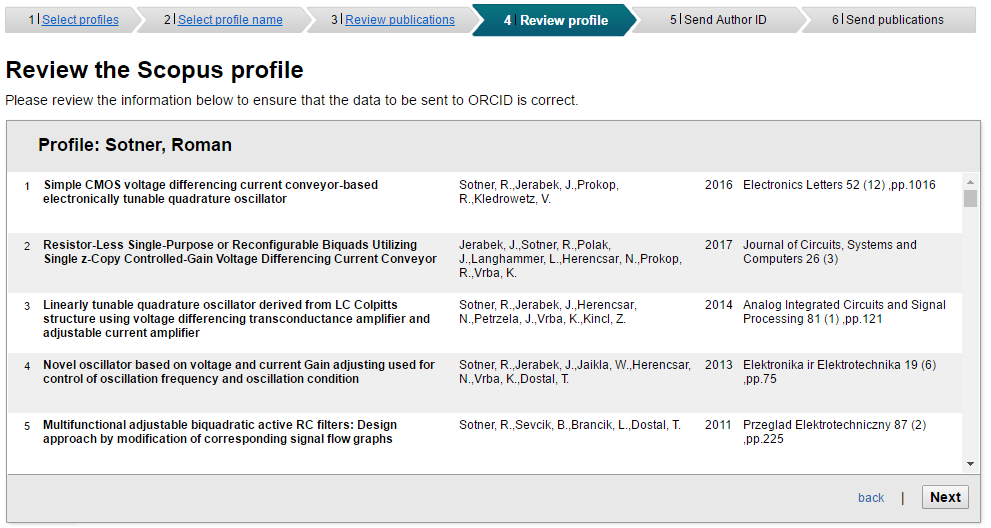The image size is (991, 528).
Task: Click the Electronics Letters 52 journal entry
Action: 839,185
